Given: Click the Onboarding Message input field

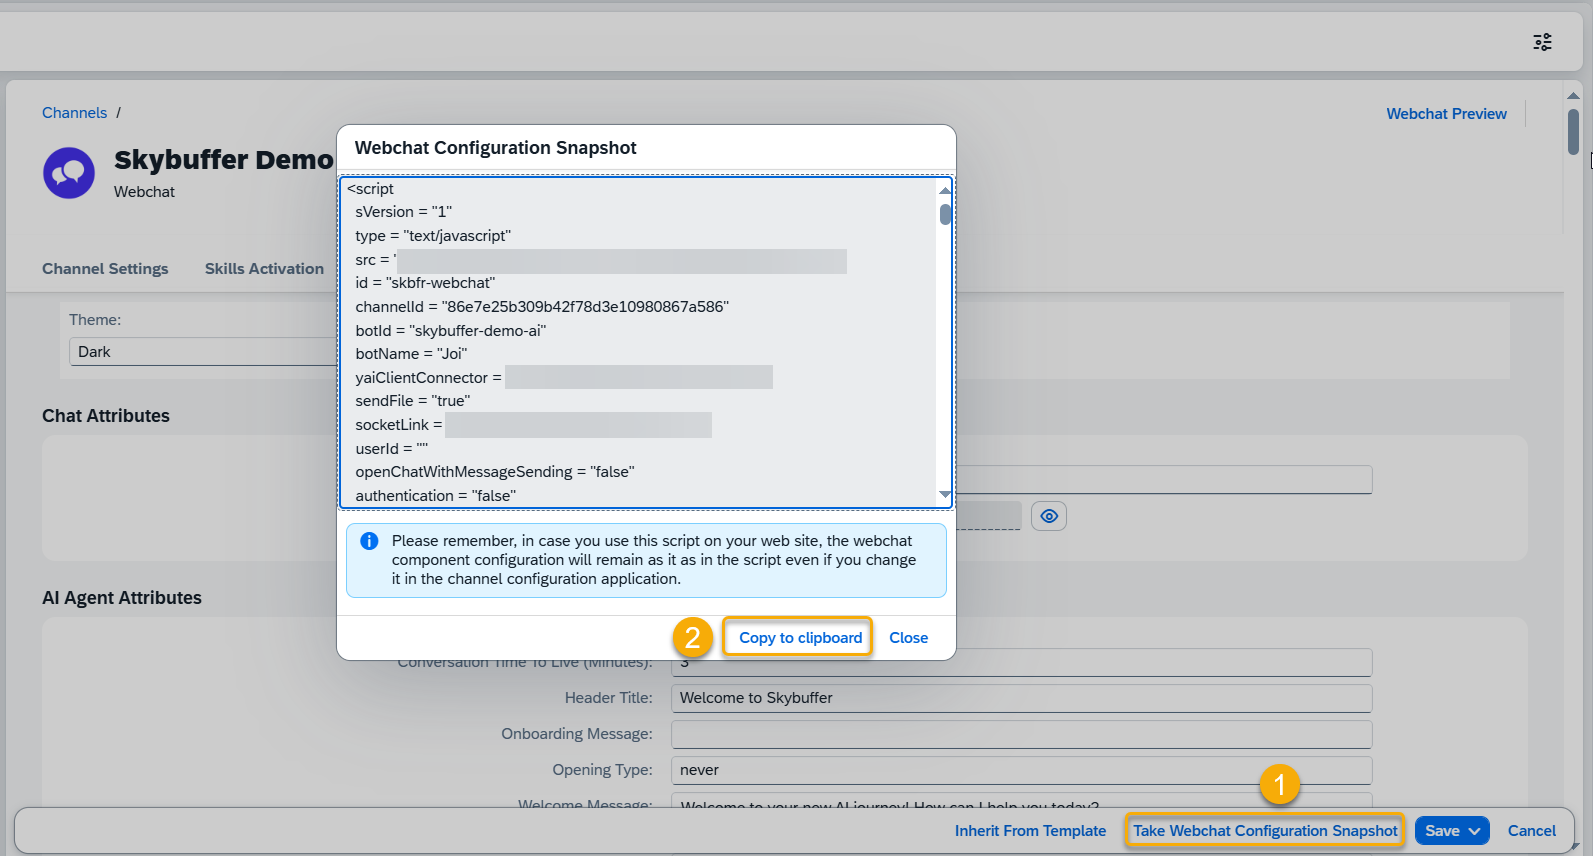Looking at the screenshot, I should pyautogui.click(x=1021, y=734).
